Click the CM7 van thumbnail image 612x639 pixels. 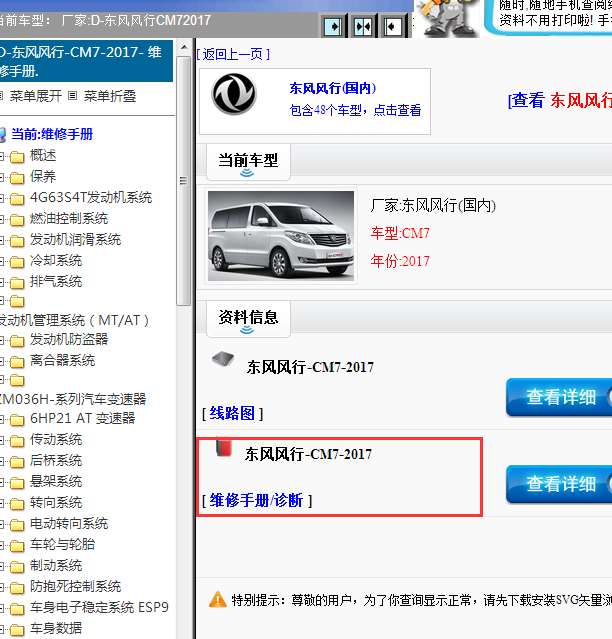coord(281,236)
